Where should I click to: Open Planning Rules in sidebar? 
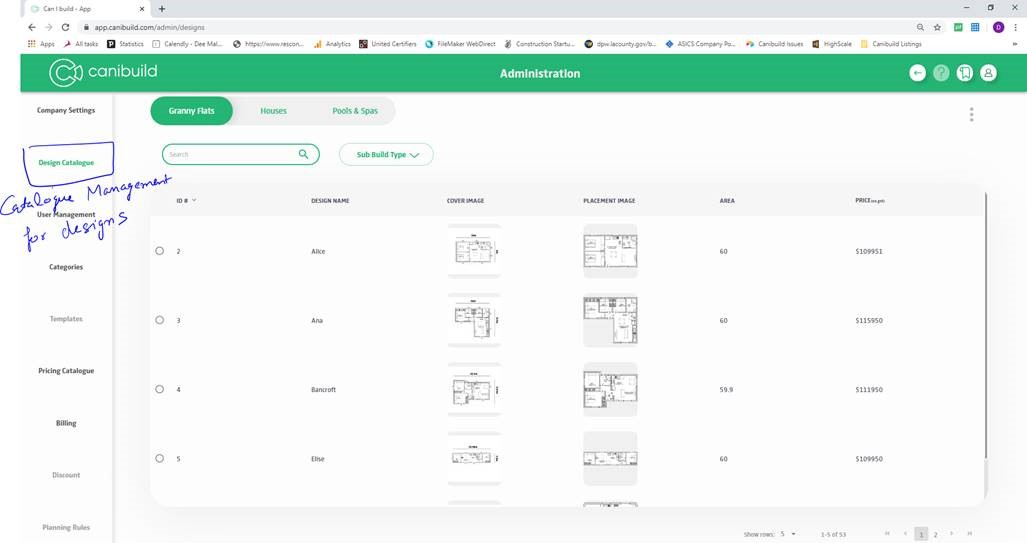tap(66, 527)
